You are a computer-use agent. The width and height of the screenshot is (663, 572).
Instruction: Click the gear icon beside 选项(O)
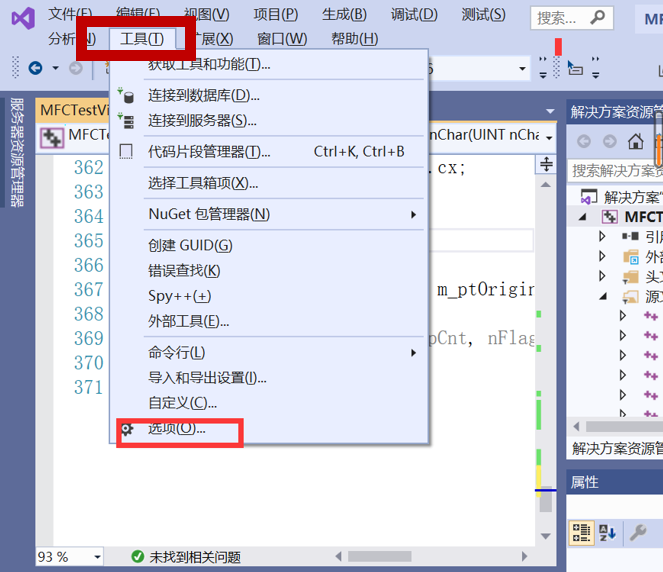tap(127, 429)
